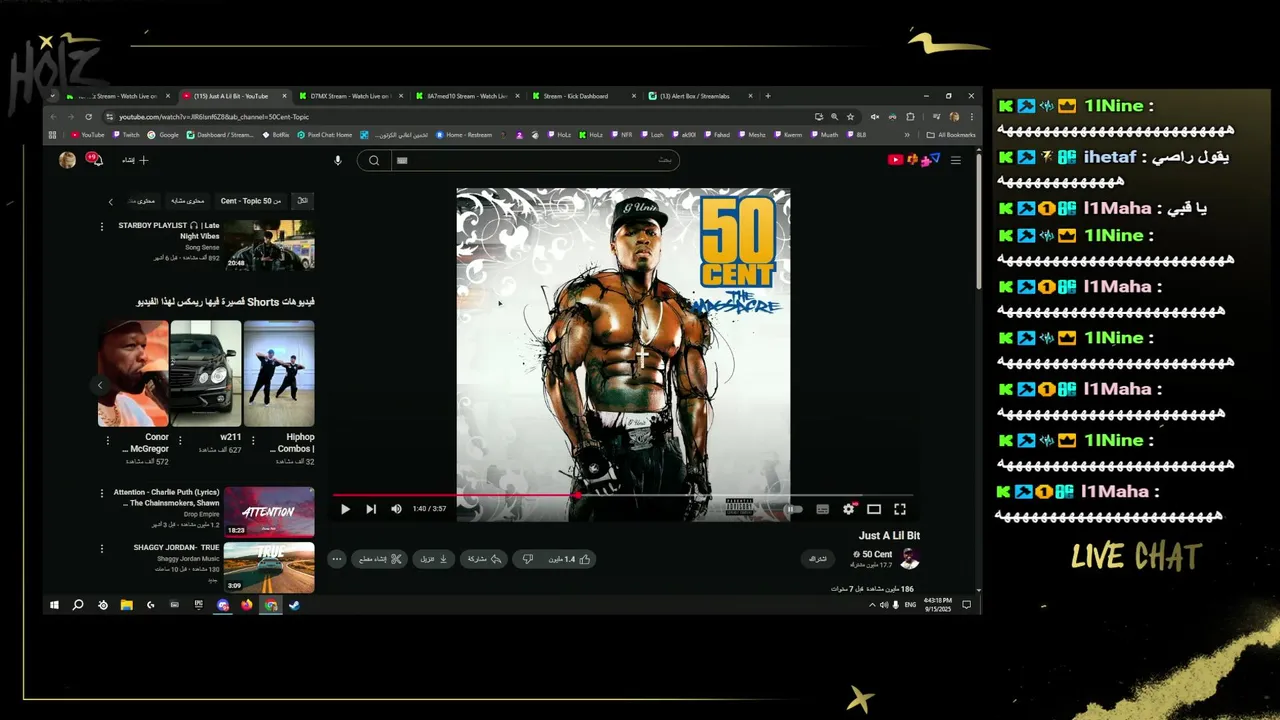Screen dimensions: 1280x720
Task: Switch to theater mode view
Action: pyautogui.click(x=874, y=509)
